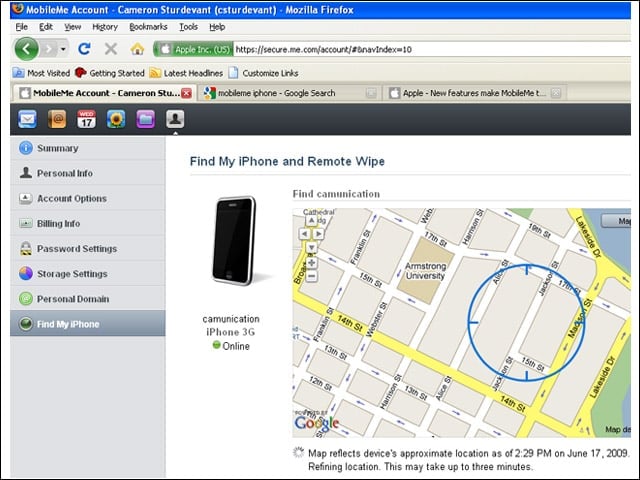Click in the URL address field
The image size is (640, 480).
[x=433, y=49]
